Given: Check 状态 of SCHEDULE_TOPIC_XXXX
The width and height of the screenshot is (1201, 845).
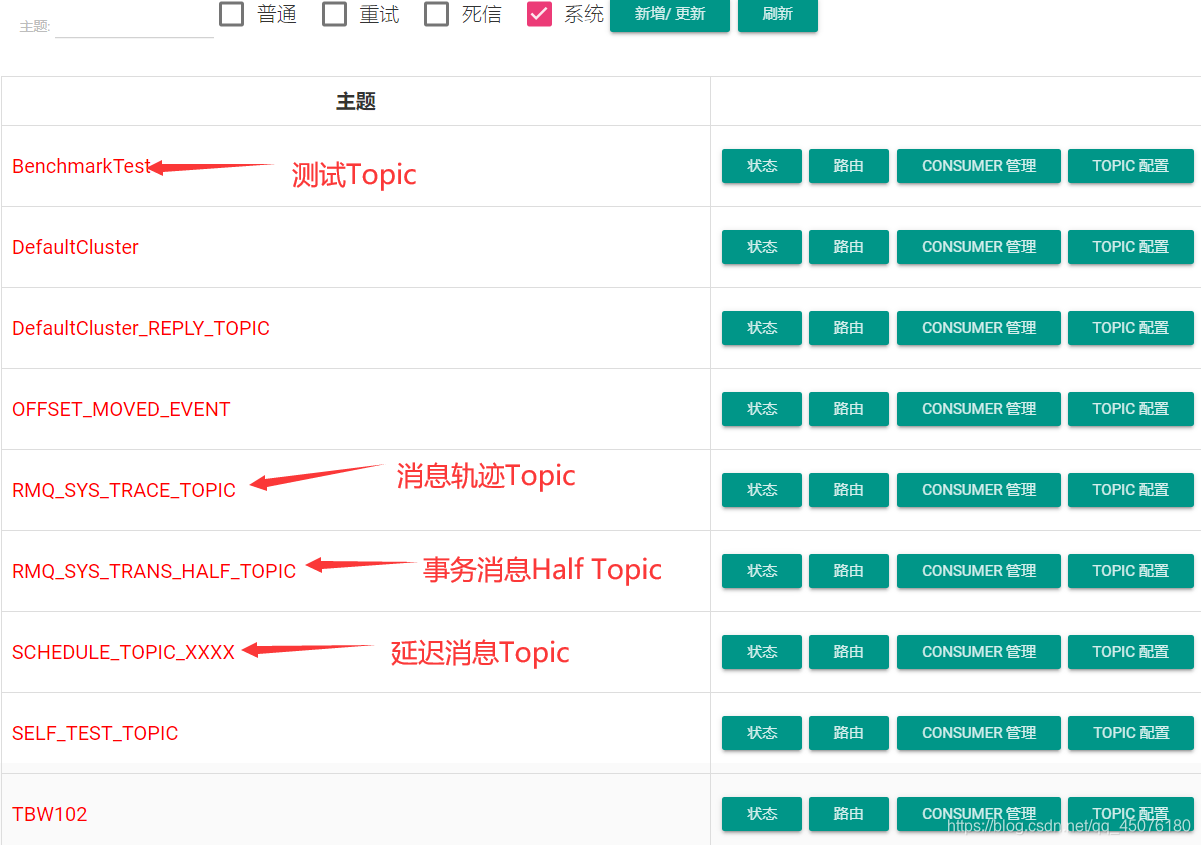Looking at the screenshot, I should click(762, 652).
